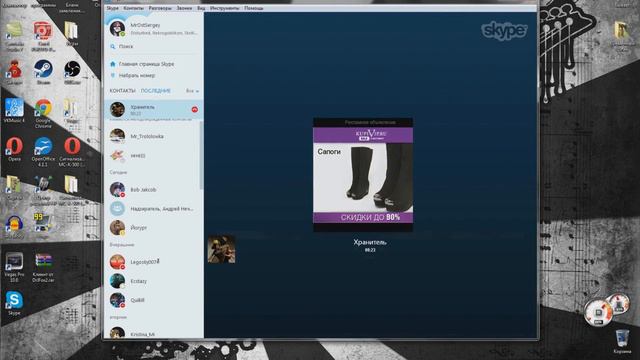Open the Контакты menu in the menu bar
This screenshot has height=360, width=640.
click(133, 8)
